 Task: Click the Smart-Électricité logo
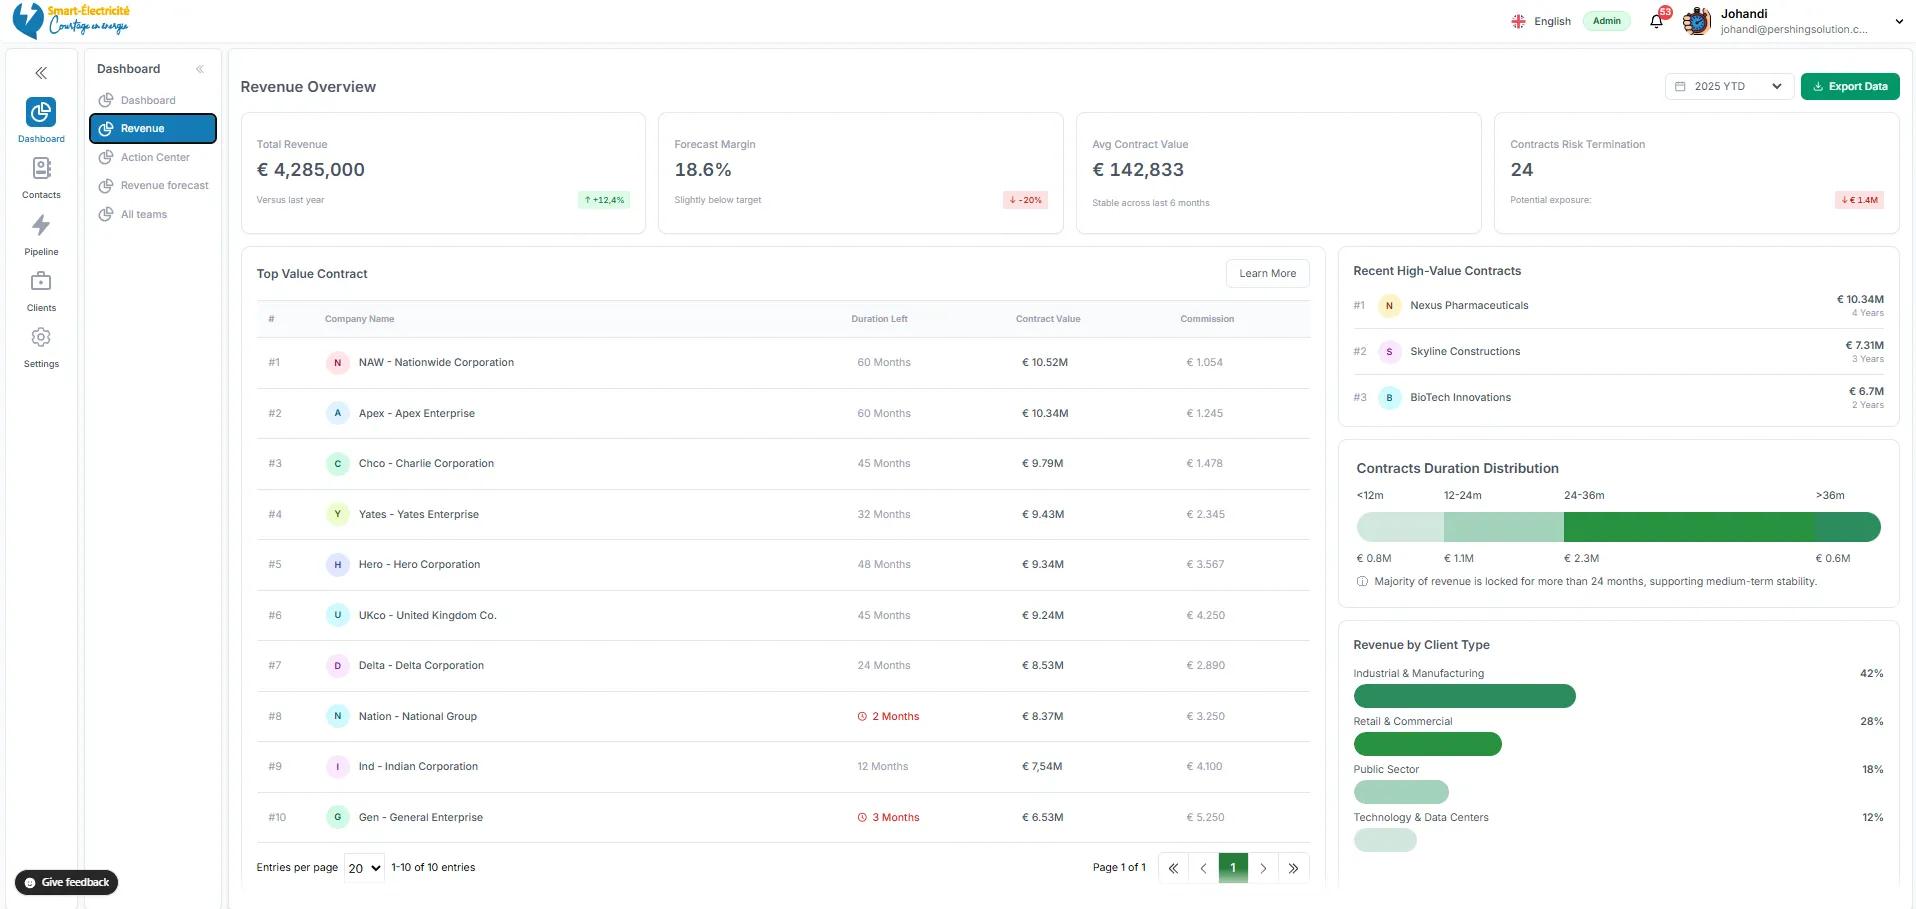pyautogui.click(x=71, y=20)
